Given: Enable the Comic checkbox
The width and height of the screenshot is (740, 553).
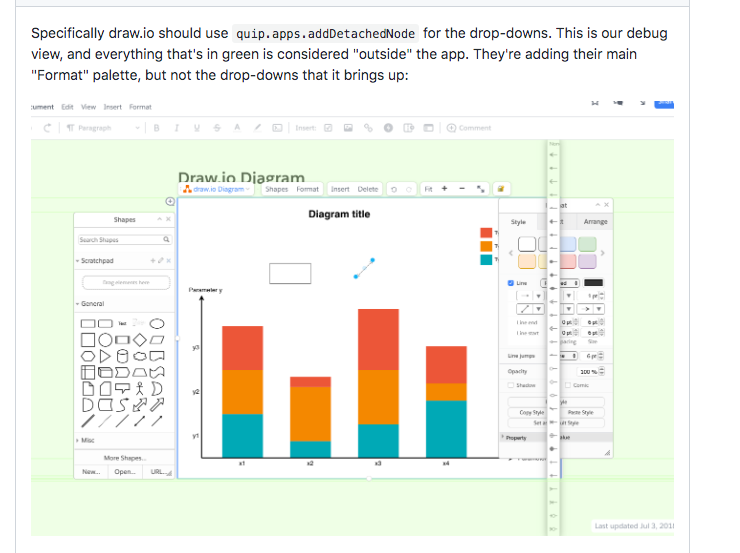Looking at the screenshot, I should (568, 385).
